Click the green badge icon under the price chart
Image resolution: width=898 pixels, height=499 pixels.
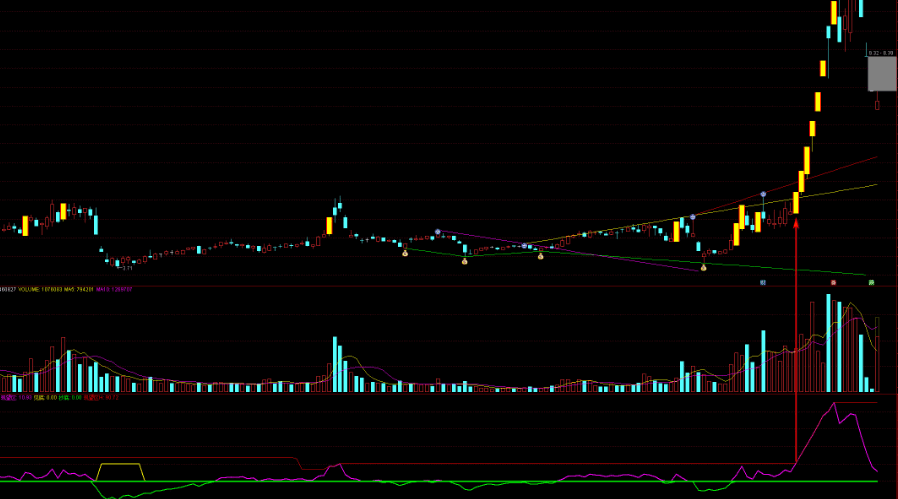coord(871,282)
